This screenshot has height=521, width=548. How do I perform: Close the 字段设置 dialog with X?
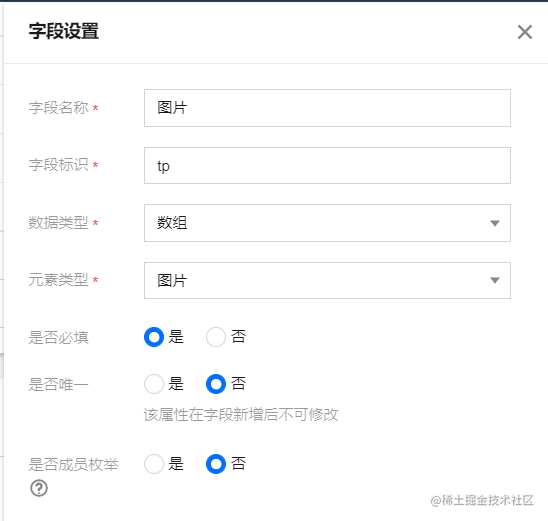[x=525, y=32]
